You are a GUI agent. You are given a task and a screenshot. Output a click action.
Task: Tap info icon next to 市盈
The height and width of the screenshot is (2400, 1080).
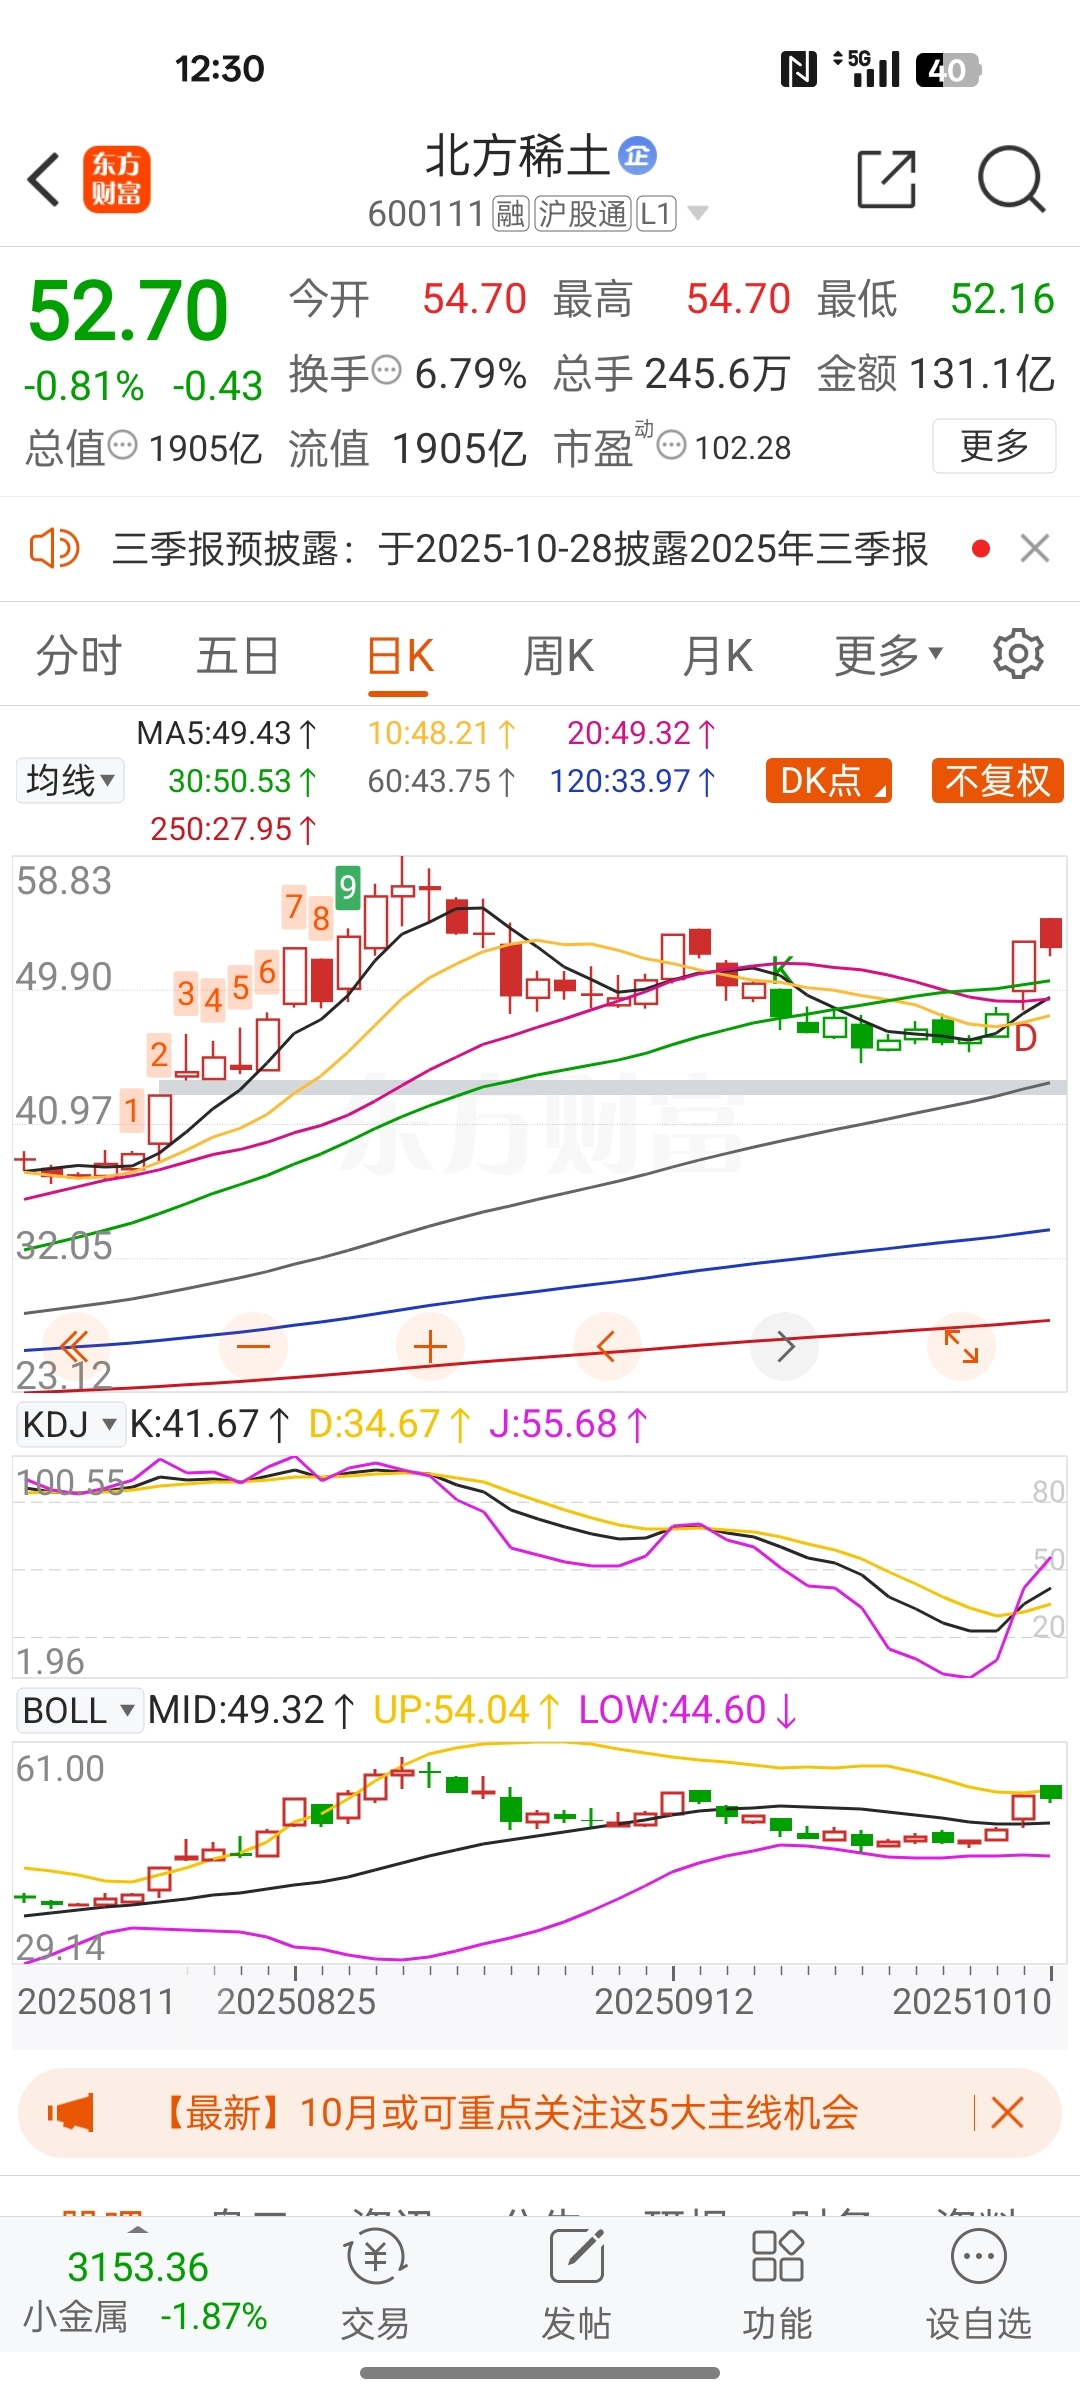click(672, 445)
